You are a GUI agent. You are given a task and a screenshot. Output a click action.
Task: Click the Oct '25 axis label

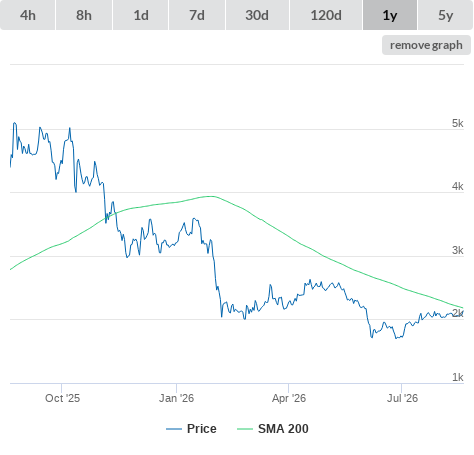(x=62, y=398)
